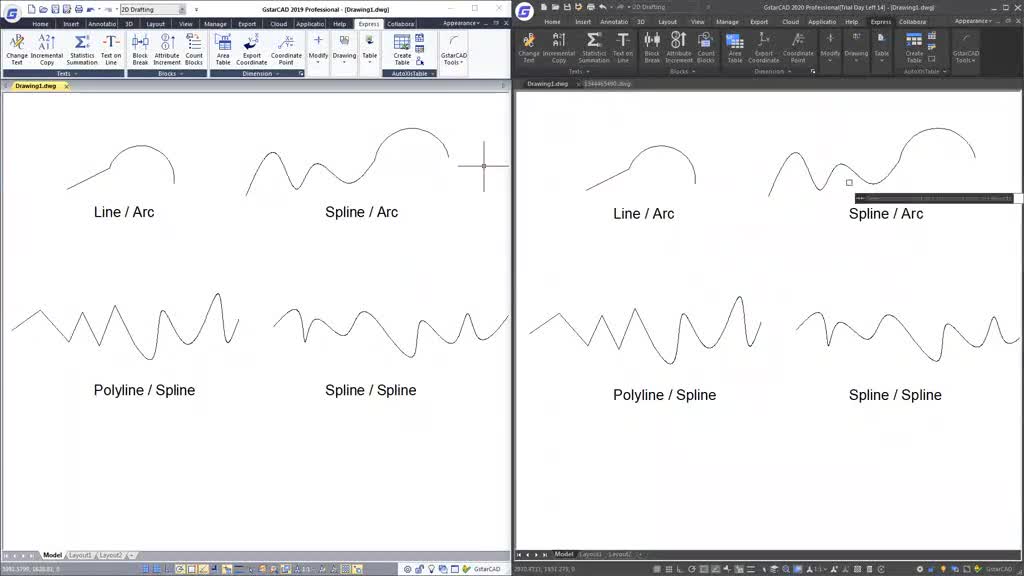Open View tab in GstarCAD 2020 window
This screenshot has height=576, width=1024.
tap(697, 22)
